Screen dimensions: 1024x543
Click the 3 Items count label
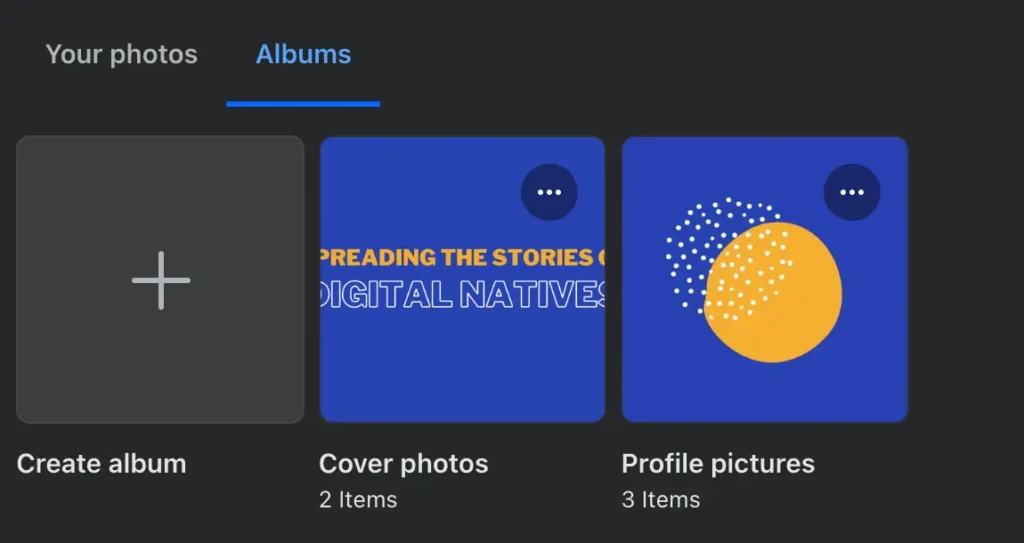pyautogui.click(x=661, y=499)
